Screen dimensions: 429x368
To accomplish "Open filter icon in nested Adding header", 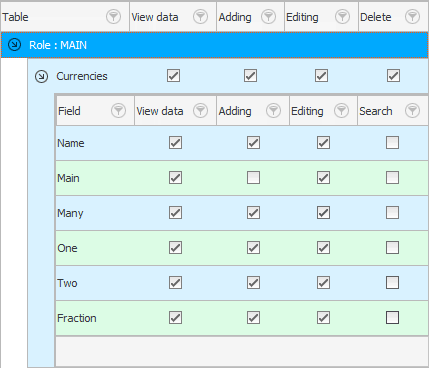I will (x=273, y=110).
